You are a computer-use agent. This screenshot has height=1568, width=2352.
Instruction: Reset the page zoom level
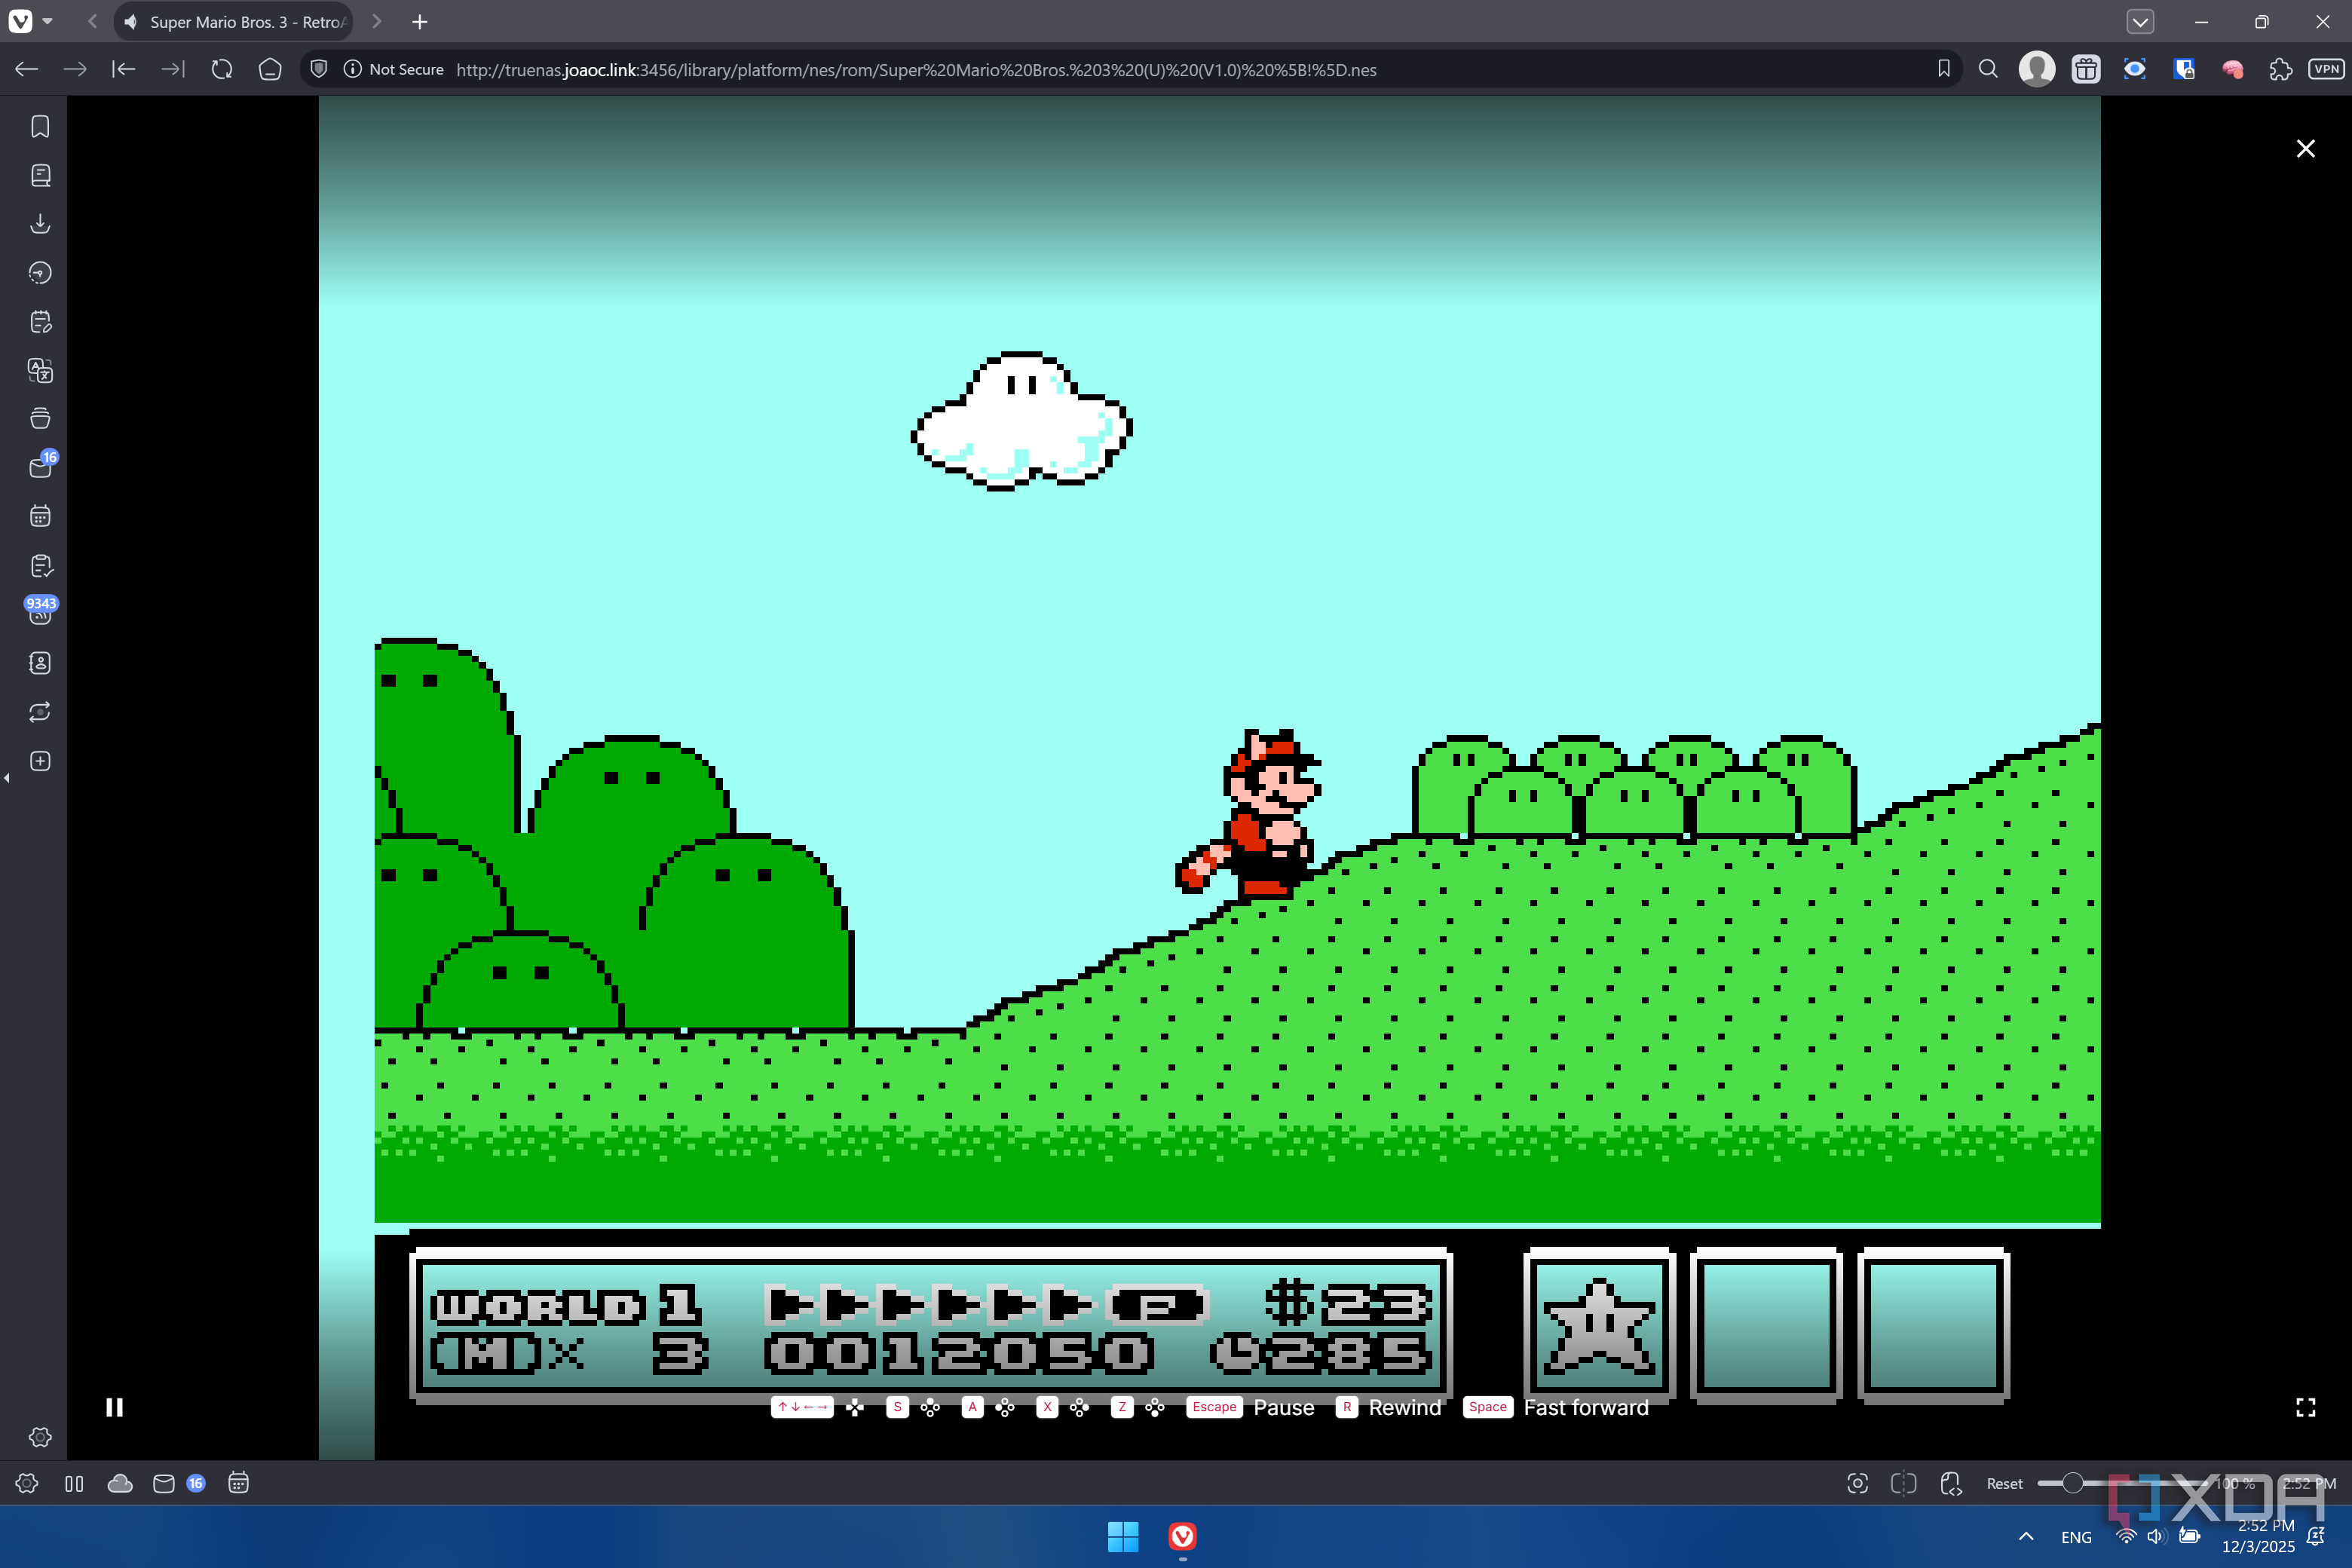(x=2004, y=1484)
